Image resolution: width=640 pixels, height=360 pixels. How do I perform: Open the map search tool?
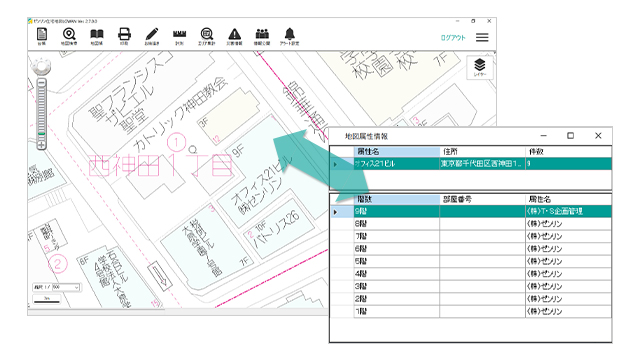coord(69,36)
